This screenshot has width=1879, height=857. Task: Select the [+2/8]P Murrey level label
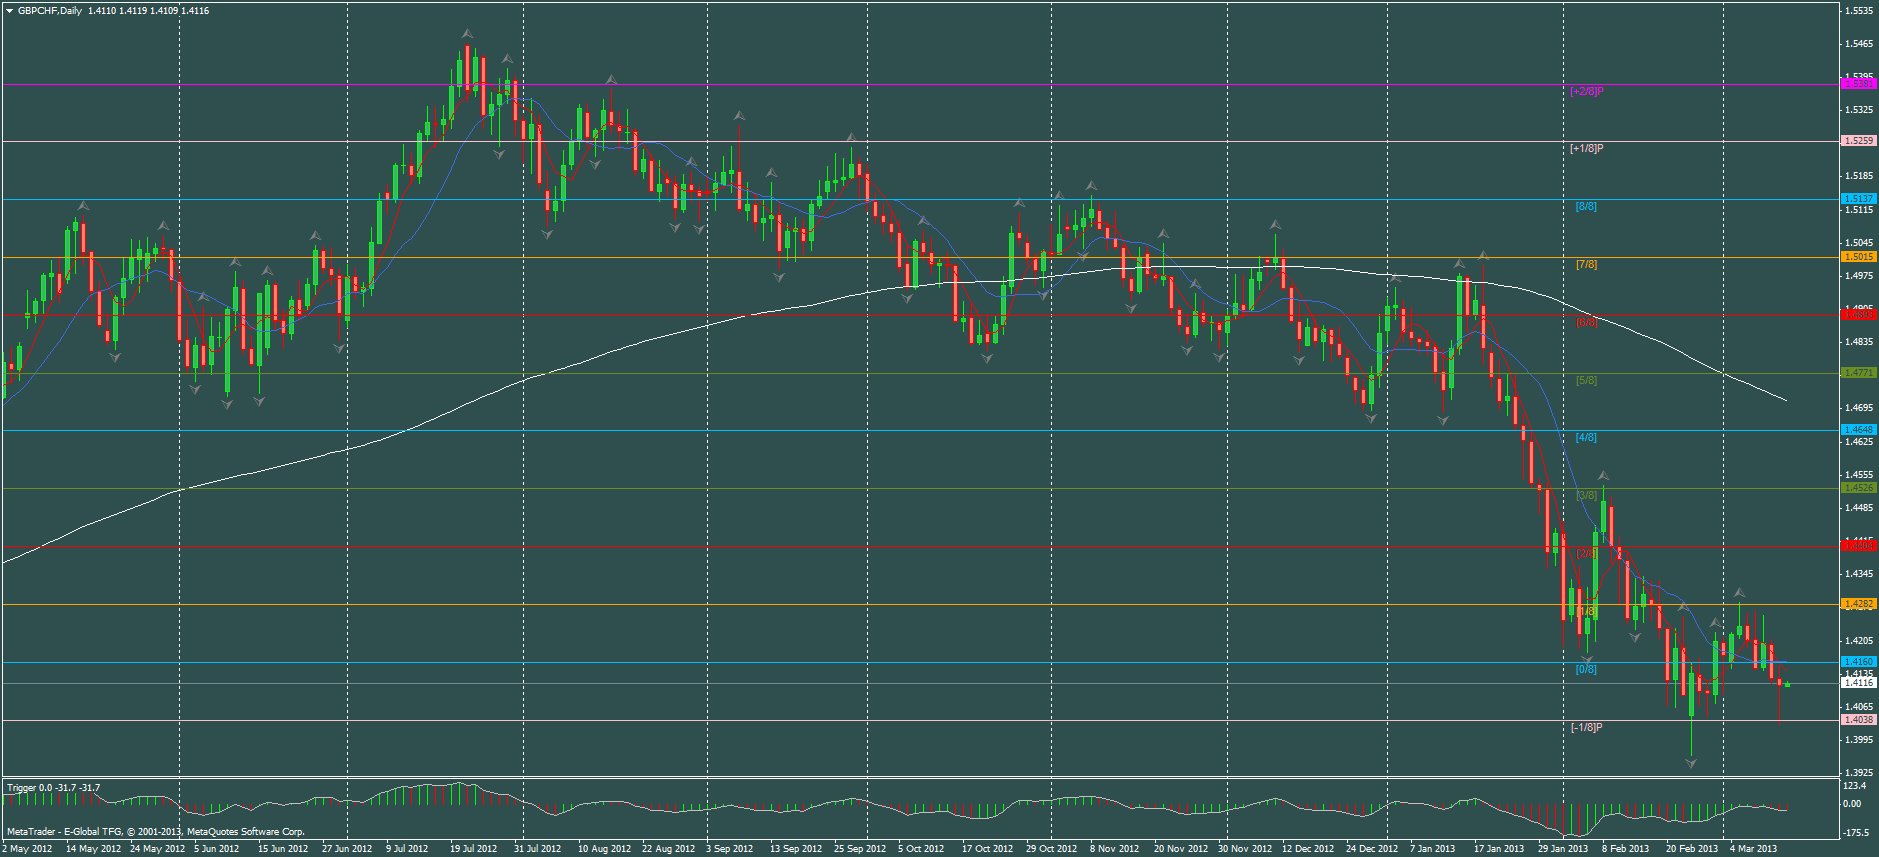1586,91
